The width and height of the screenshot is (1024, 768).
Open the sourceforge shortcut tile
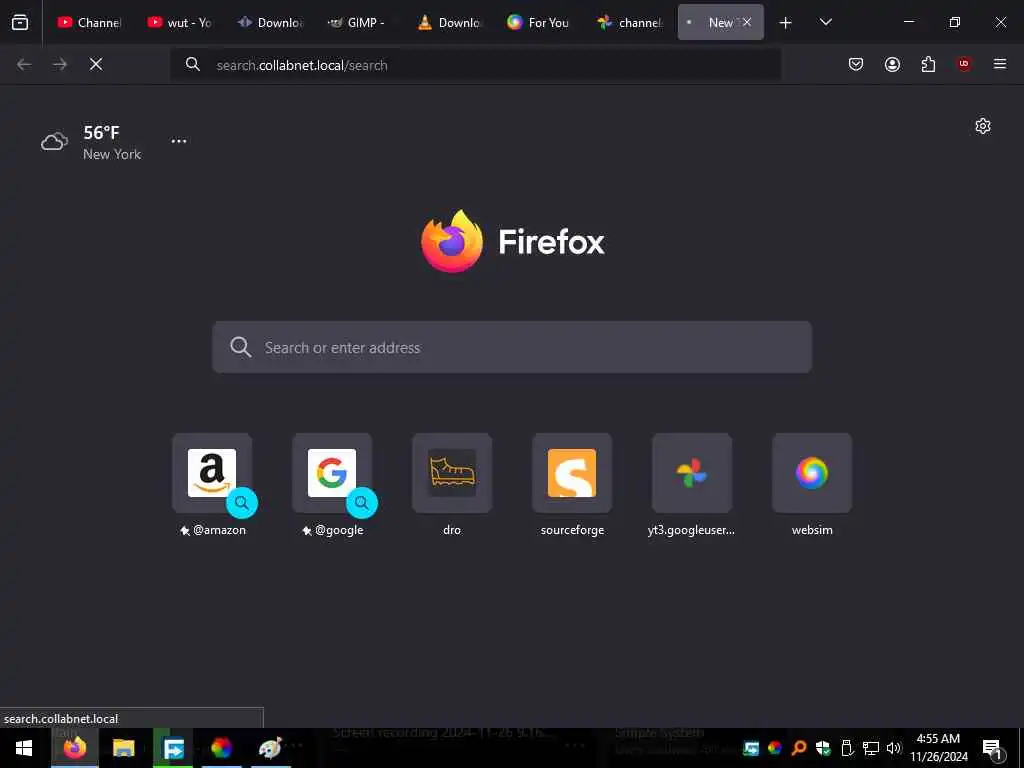coord(572,473)
